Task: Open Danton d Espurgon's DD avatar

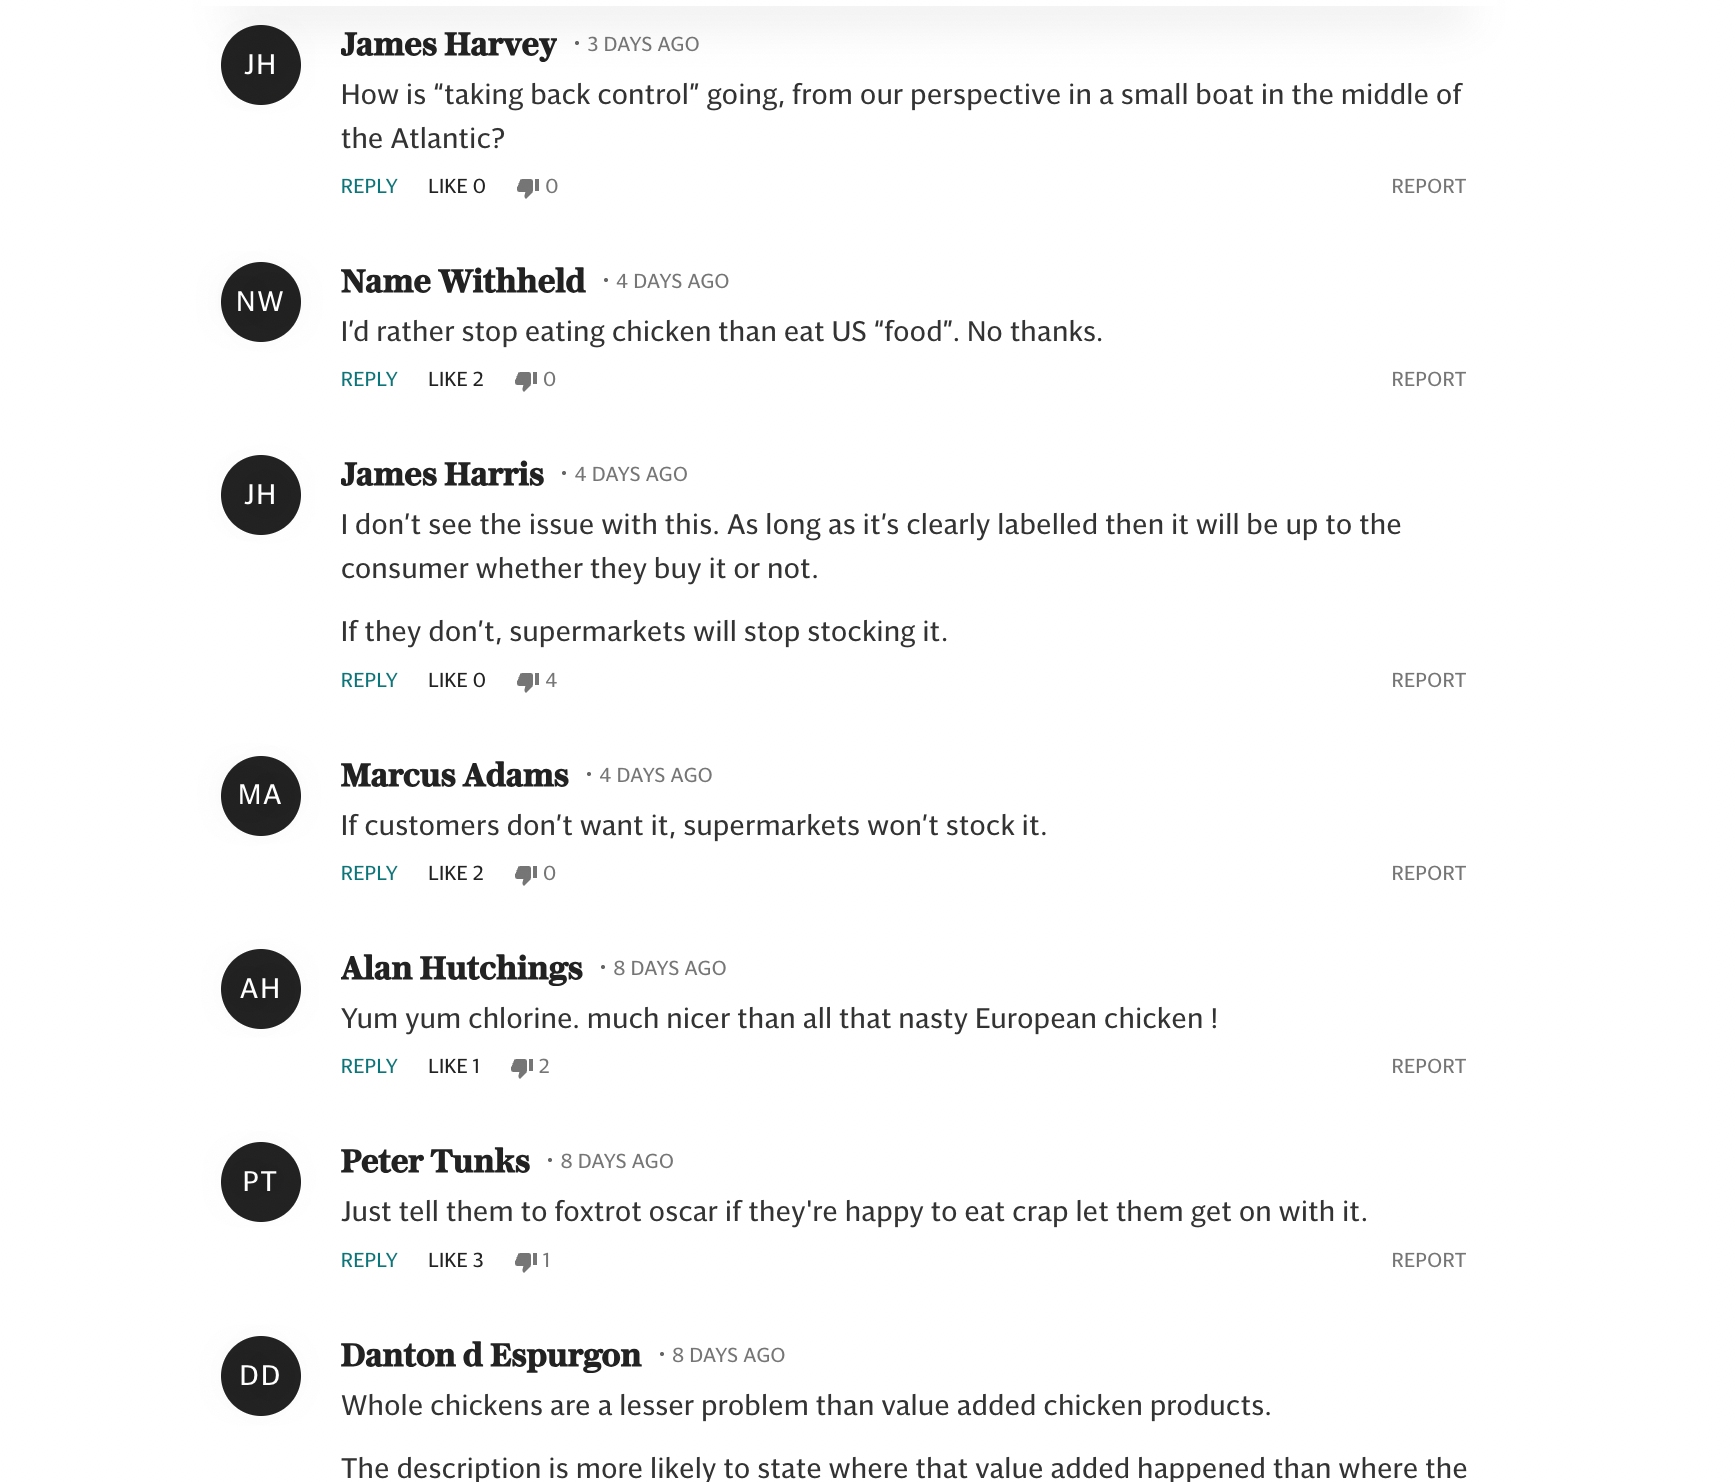Action: [260, 1375]
